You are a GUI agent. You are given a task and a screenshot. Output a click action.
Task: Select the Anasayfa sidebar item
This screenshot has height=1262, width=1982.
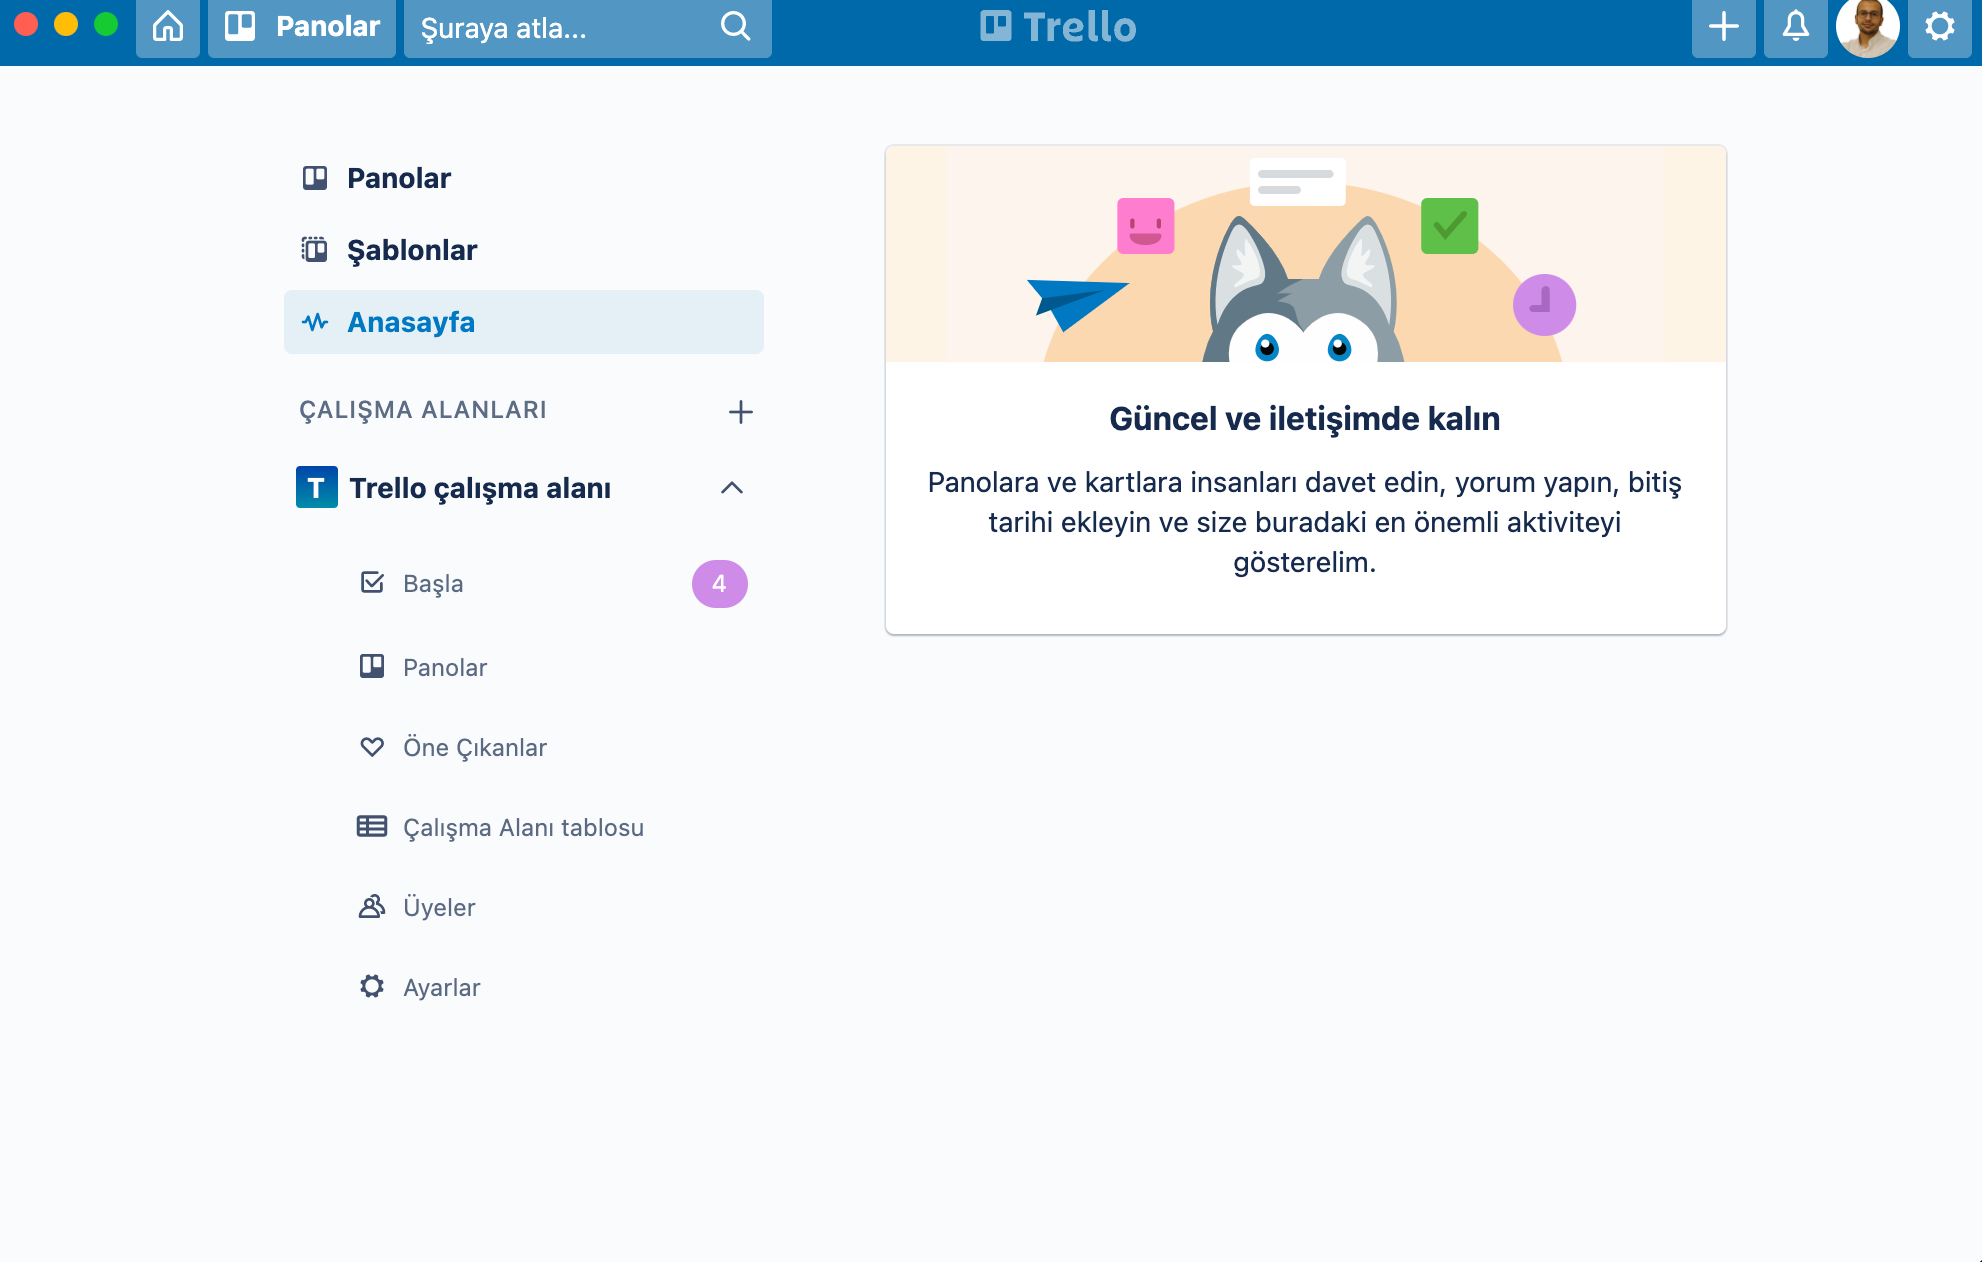[524, 322]
